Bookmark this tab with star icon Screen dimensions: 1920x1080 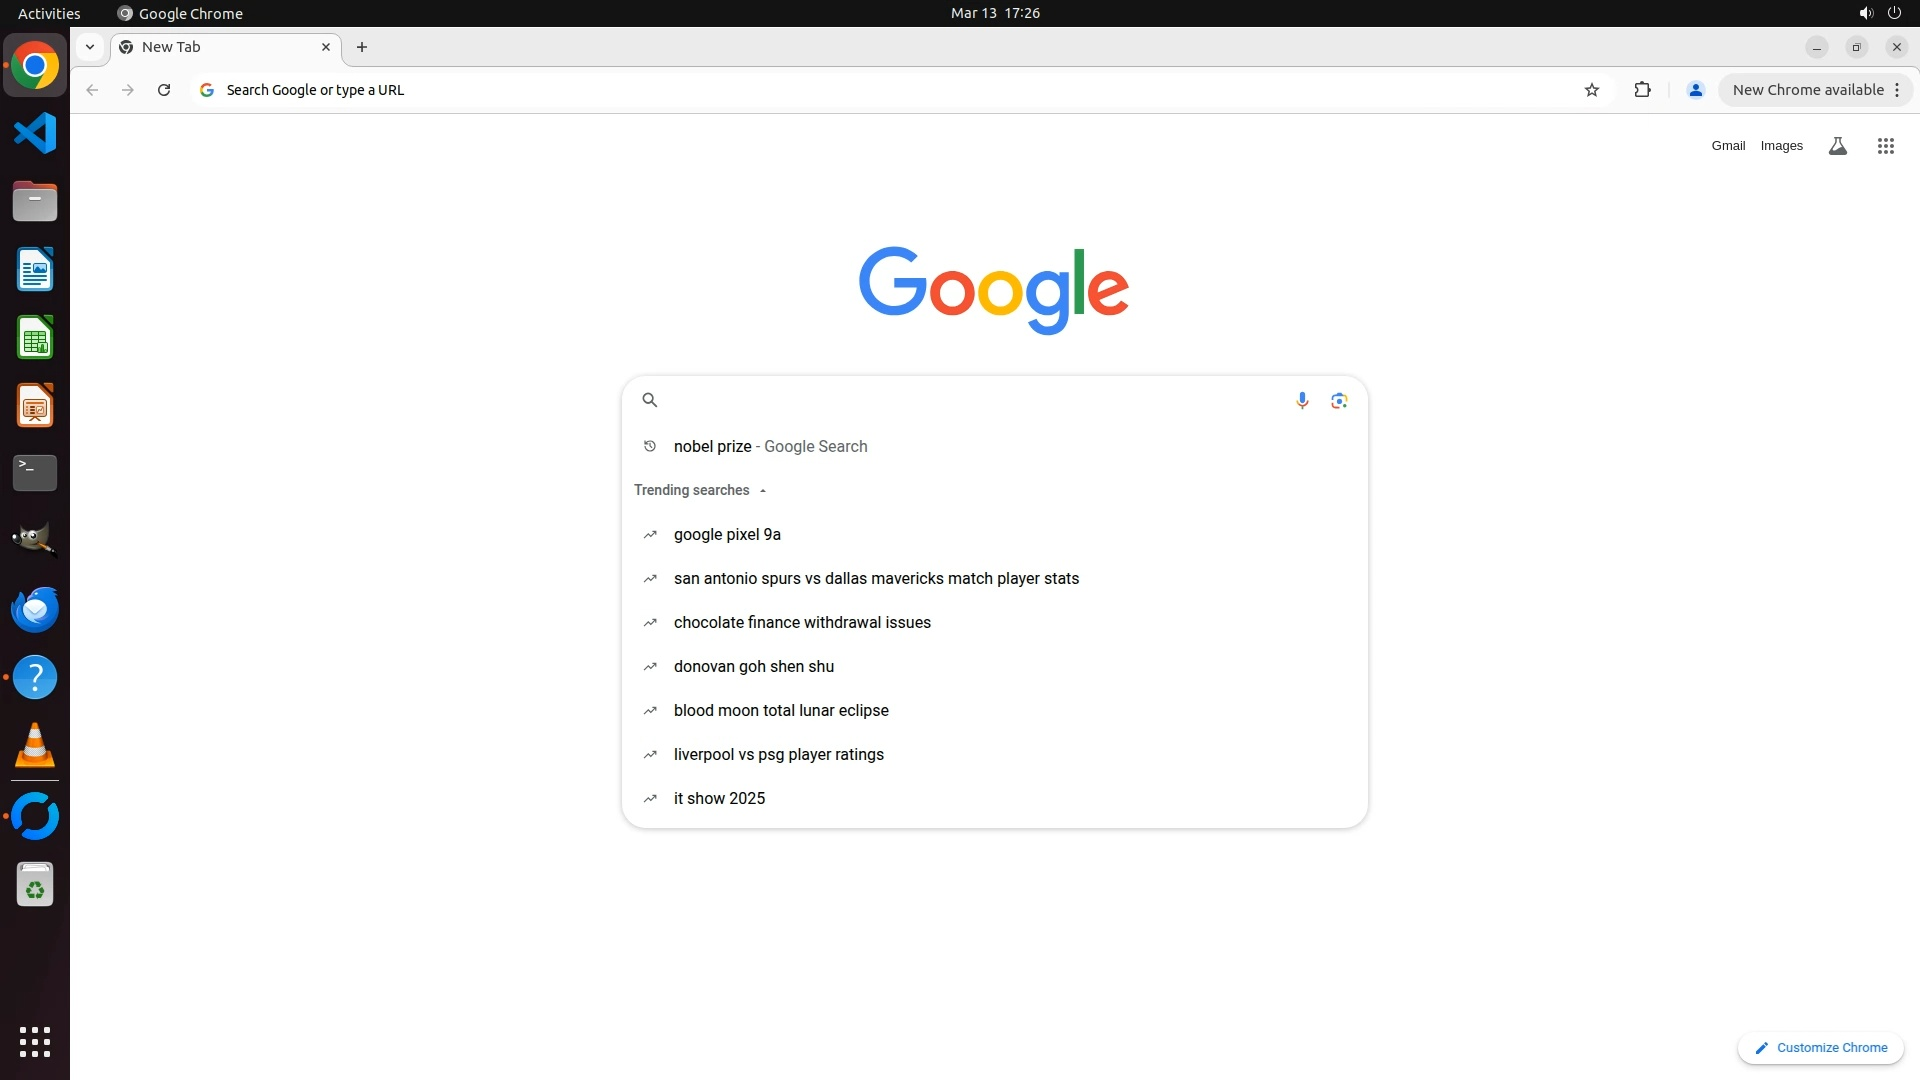click(1592, 90)
